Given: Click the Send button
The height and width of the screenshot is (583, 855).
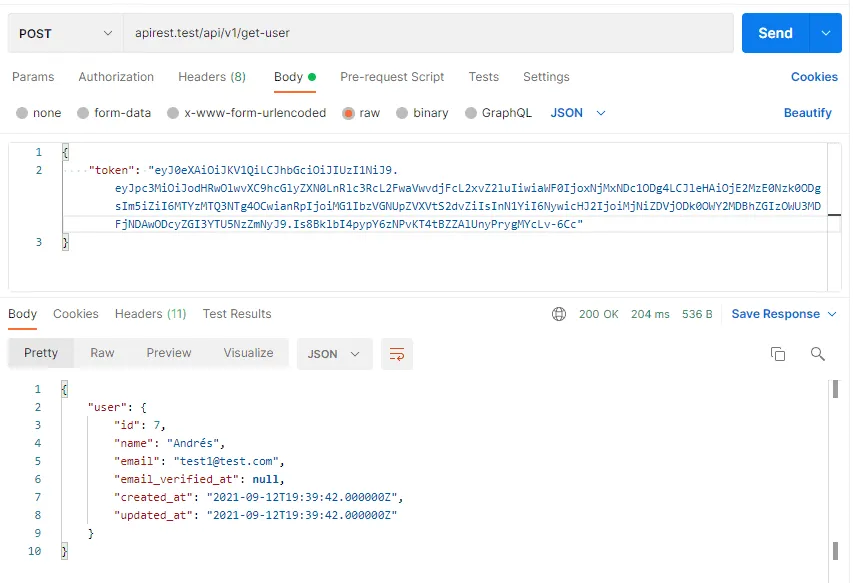Looking at the screenshot, I should coord(774,32).
